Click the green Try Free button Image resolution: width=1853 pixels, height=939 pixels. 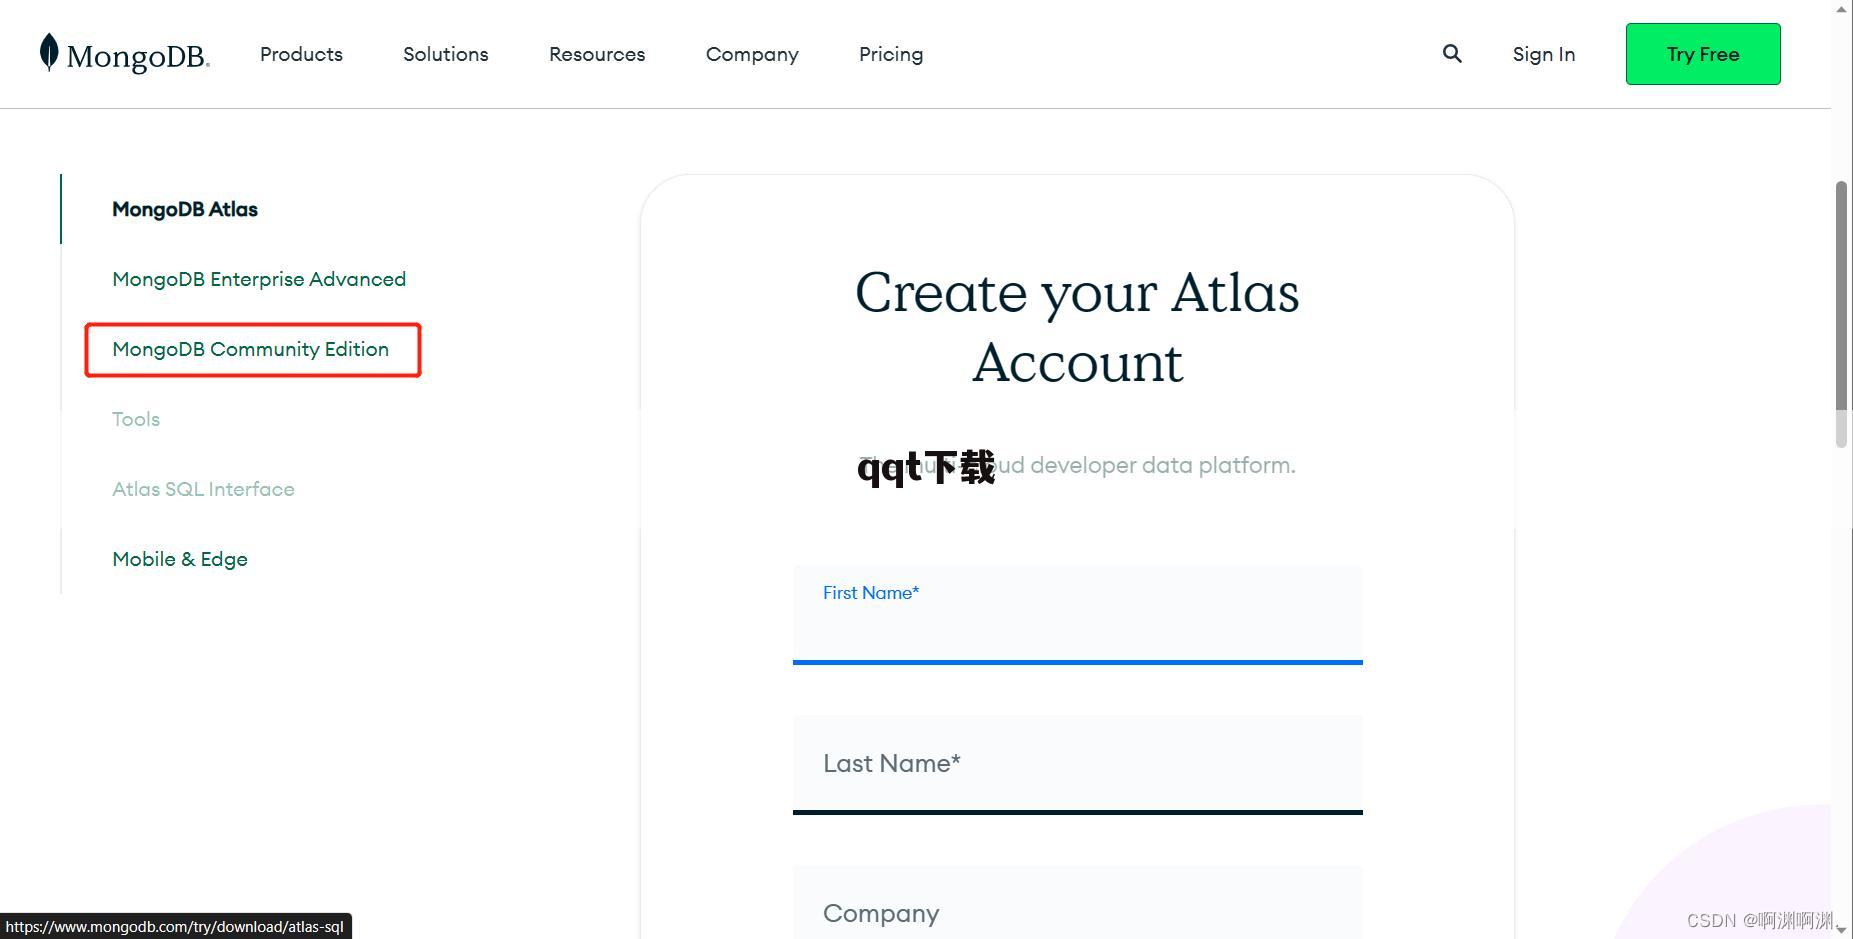tap(1703, 54)
